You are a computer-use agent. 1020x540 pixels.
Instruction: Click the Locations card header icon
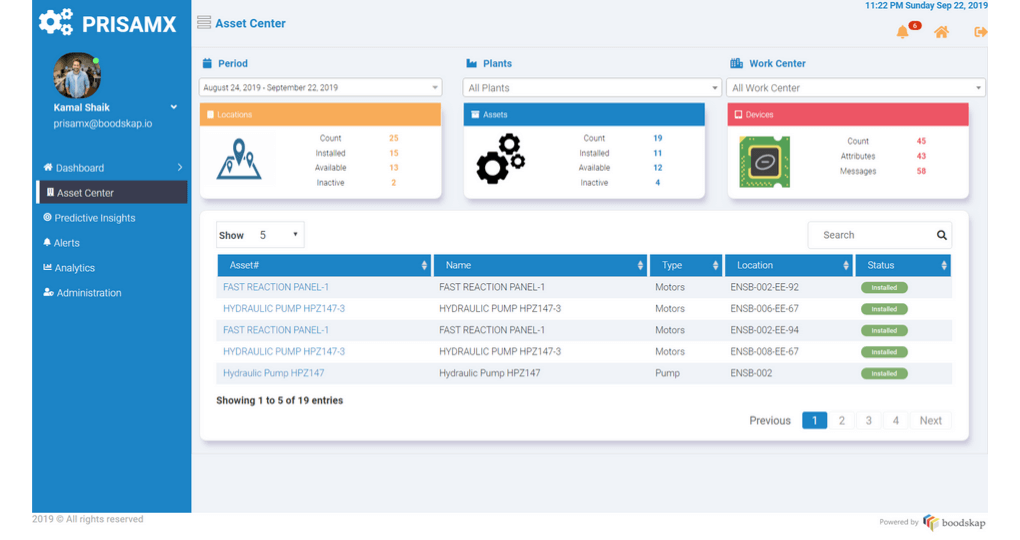click(x=210, y=115)
